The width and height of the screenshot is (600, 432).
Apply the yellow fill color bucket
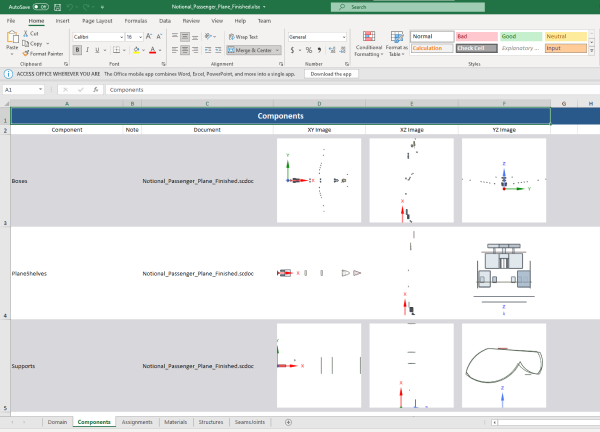point(136,50)
